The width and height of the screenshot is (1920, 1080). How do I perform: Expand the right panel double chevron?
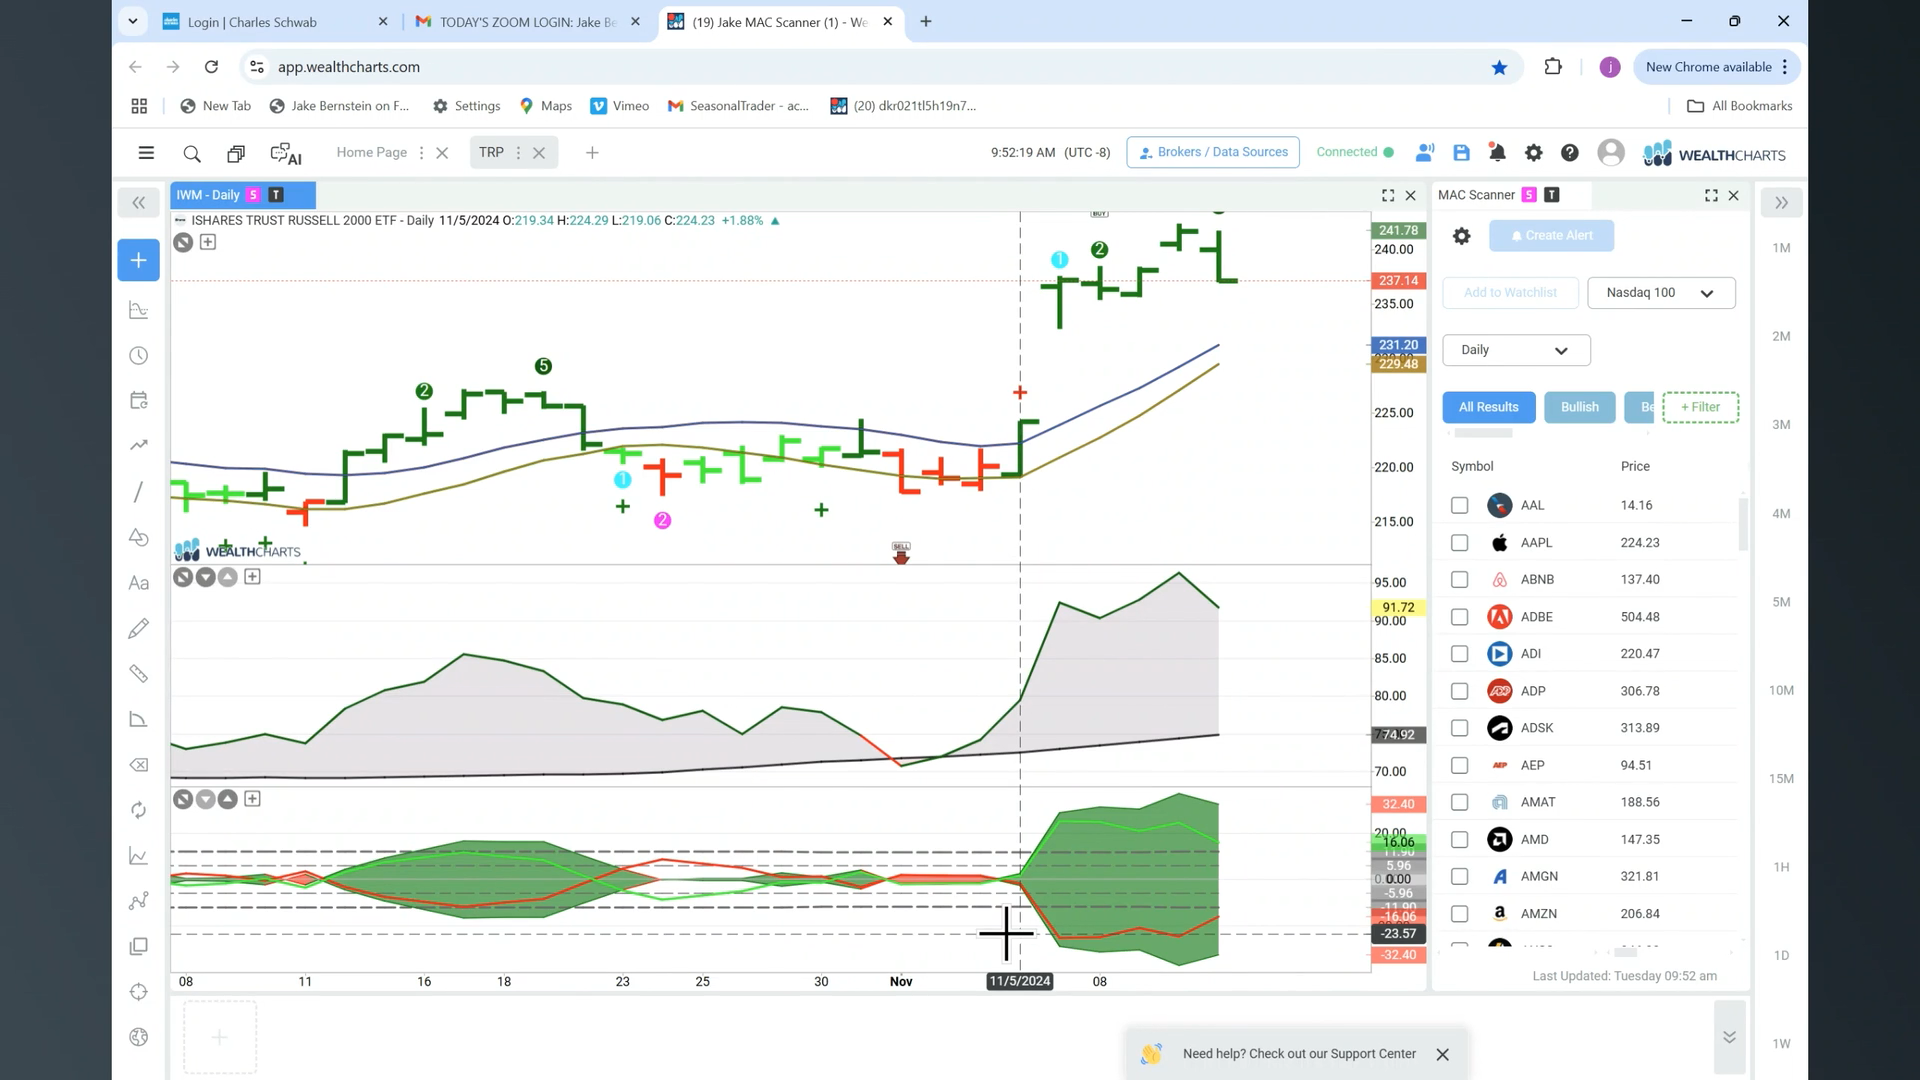(1781, 203)
